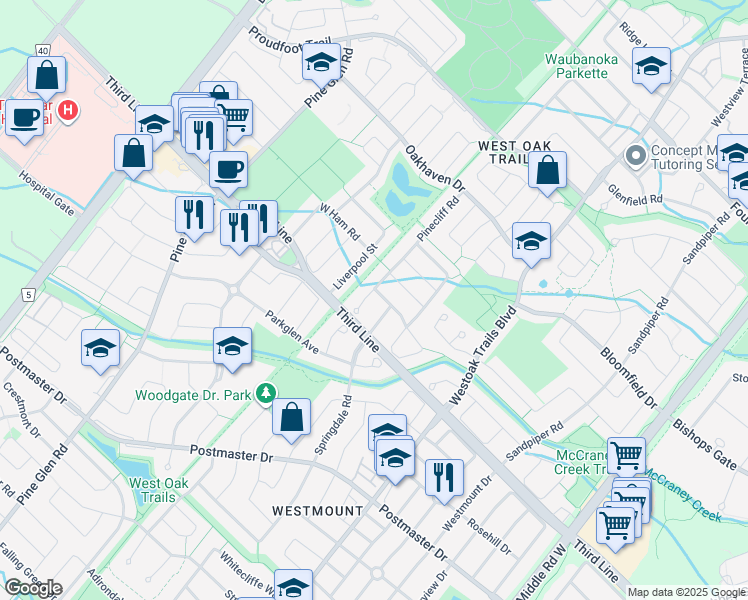This screenshot has width=748, height=600.
Task: Click the Bishops Gate street label
Action: click(705, 444)
